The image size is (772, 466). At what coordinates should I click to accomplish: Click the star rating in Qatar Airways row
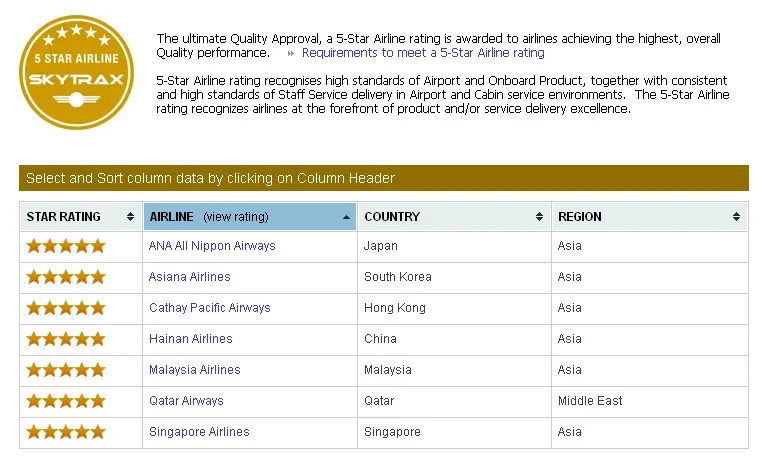66,401
